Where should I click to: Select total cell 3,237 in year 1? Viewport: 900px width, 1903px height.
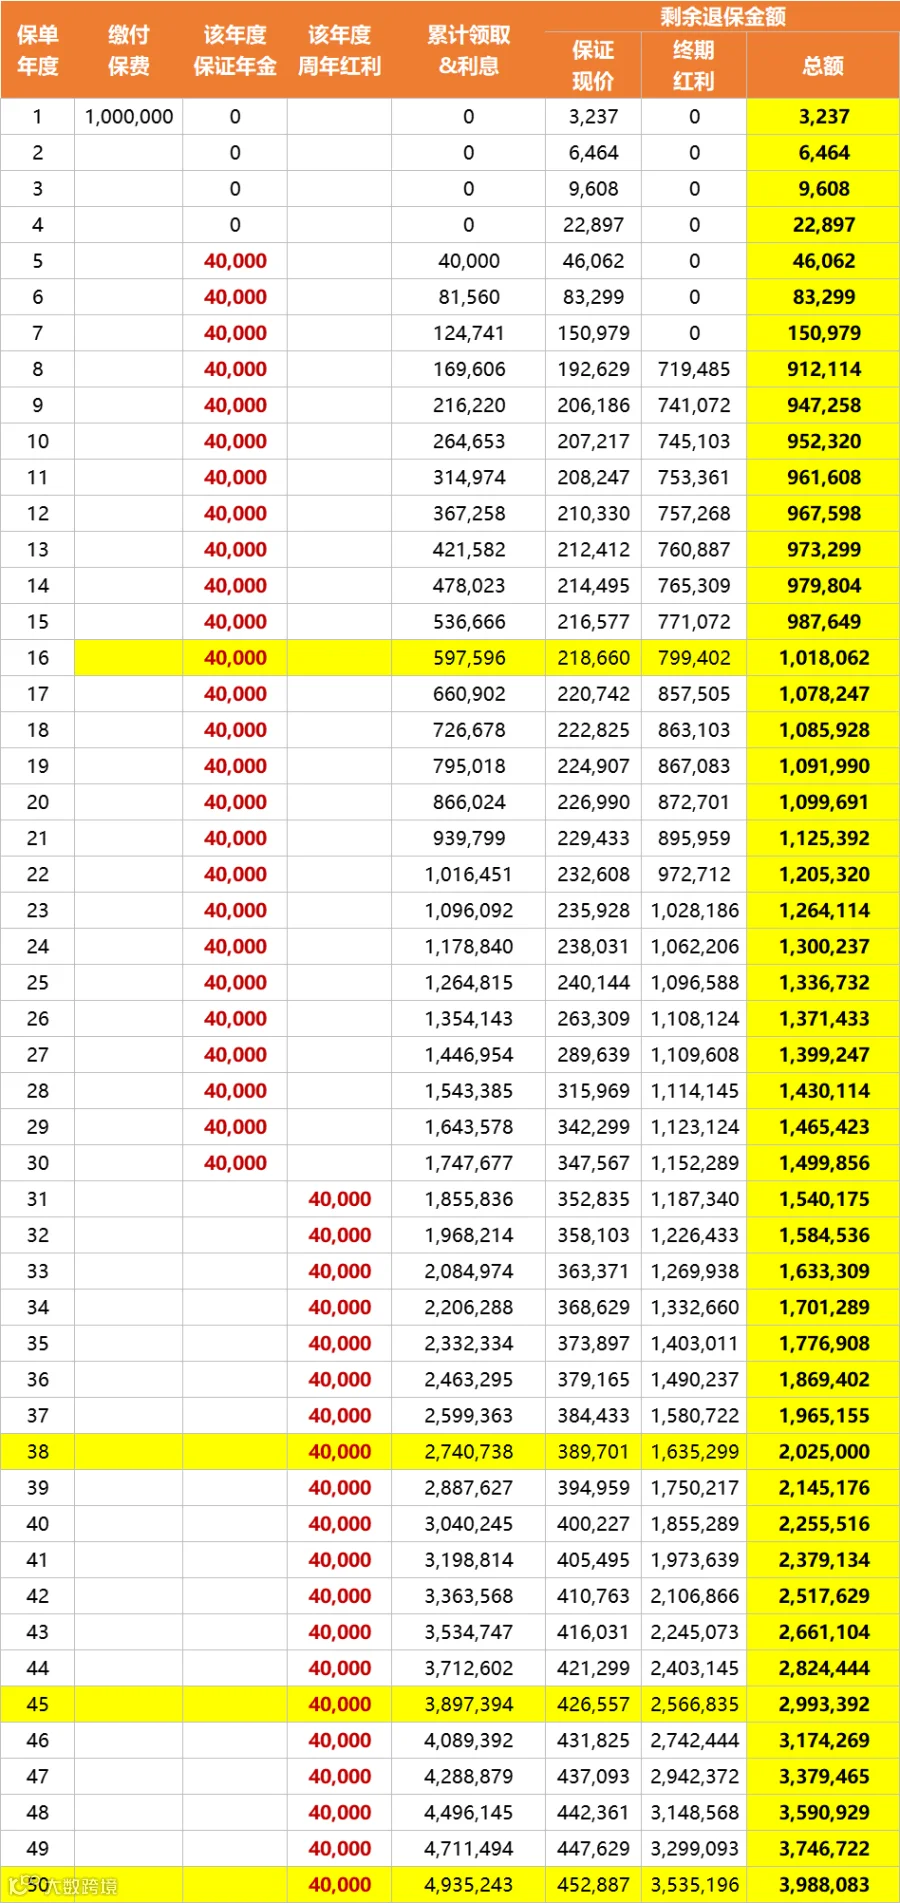823,117
